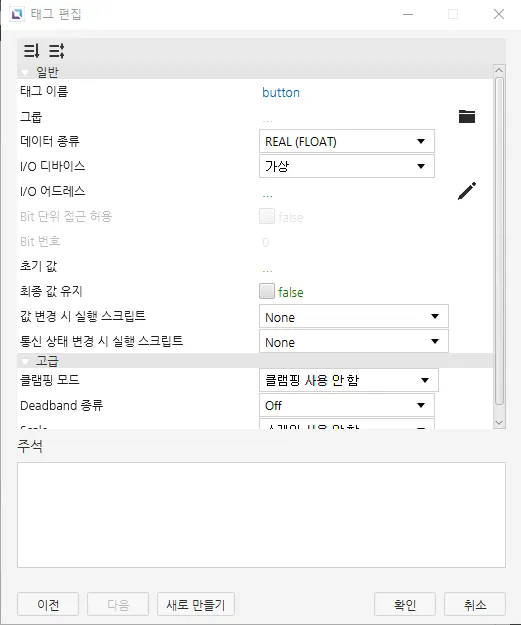521x625 pixels.
Task: Click the scrollbar down arrow
Action: coord(499,423)
